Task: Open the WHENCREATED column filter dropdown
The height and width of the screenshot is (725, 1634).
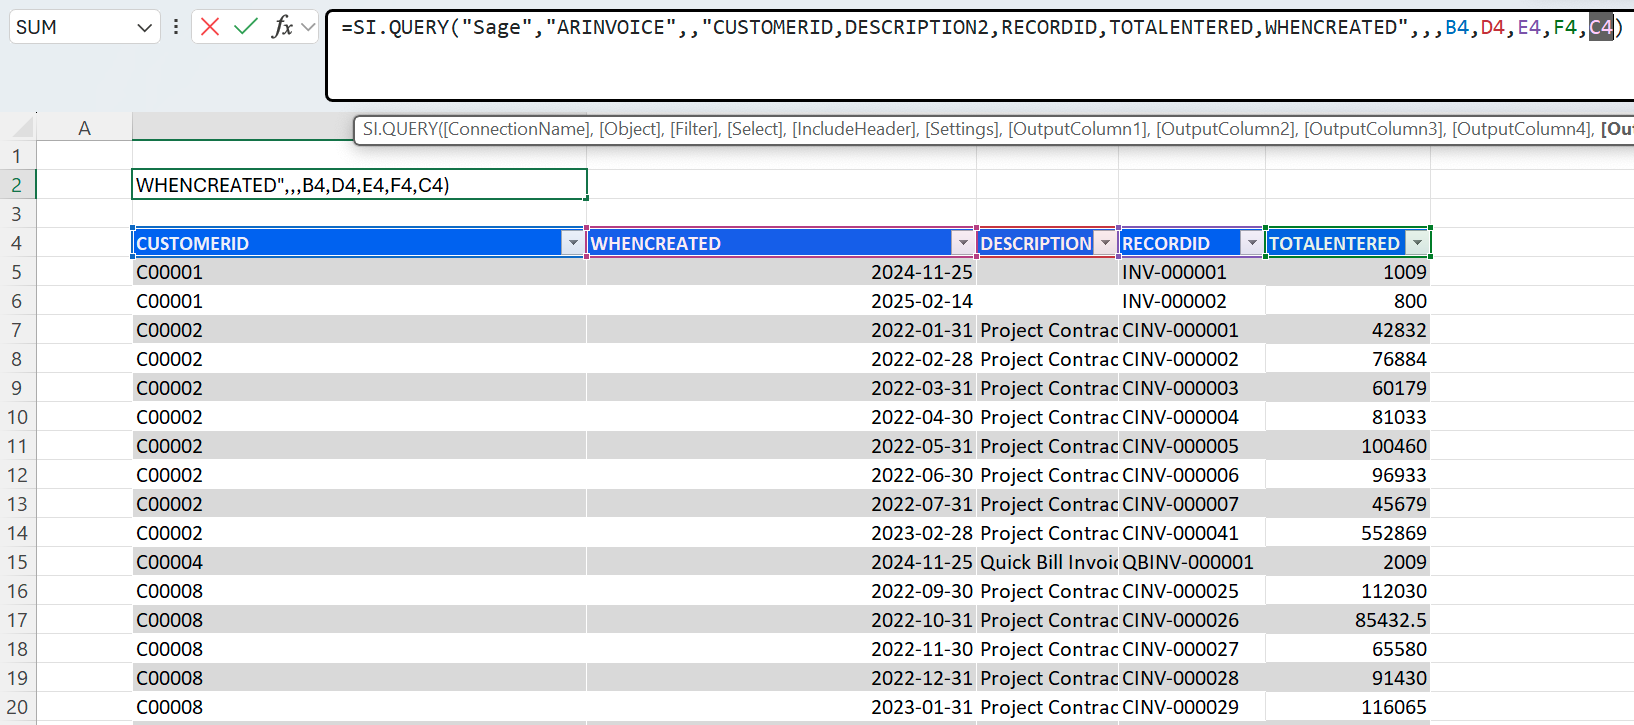Action: [962, 243]
